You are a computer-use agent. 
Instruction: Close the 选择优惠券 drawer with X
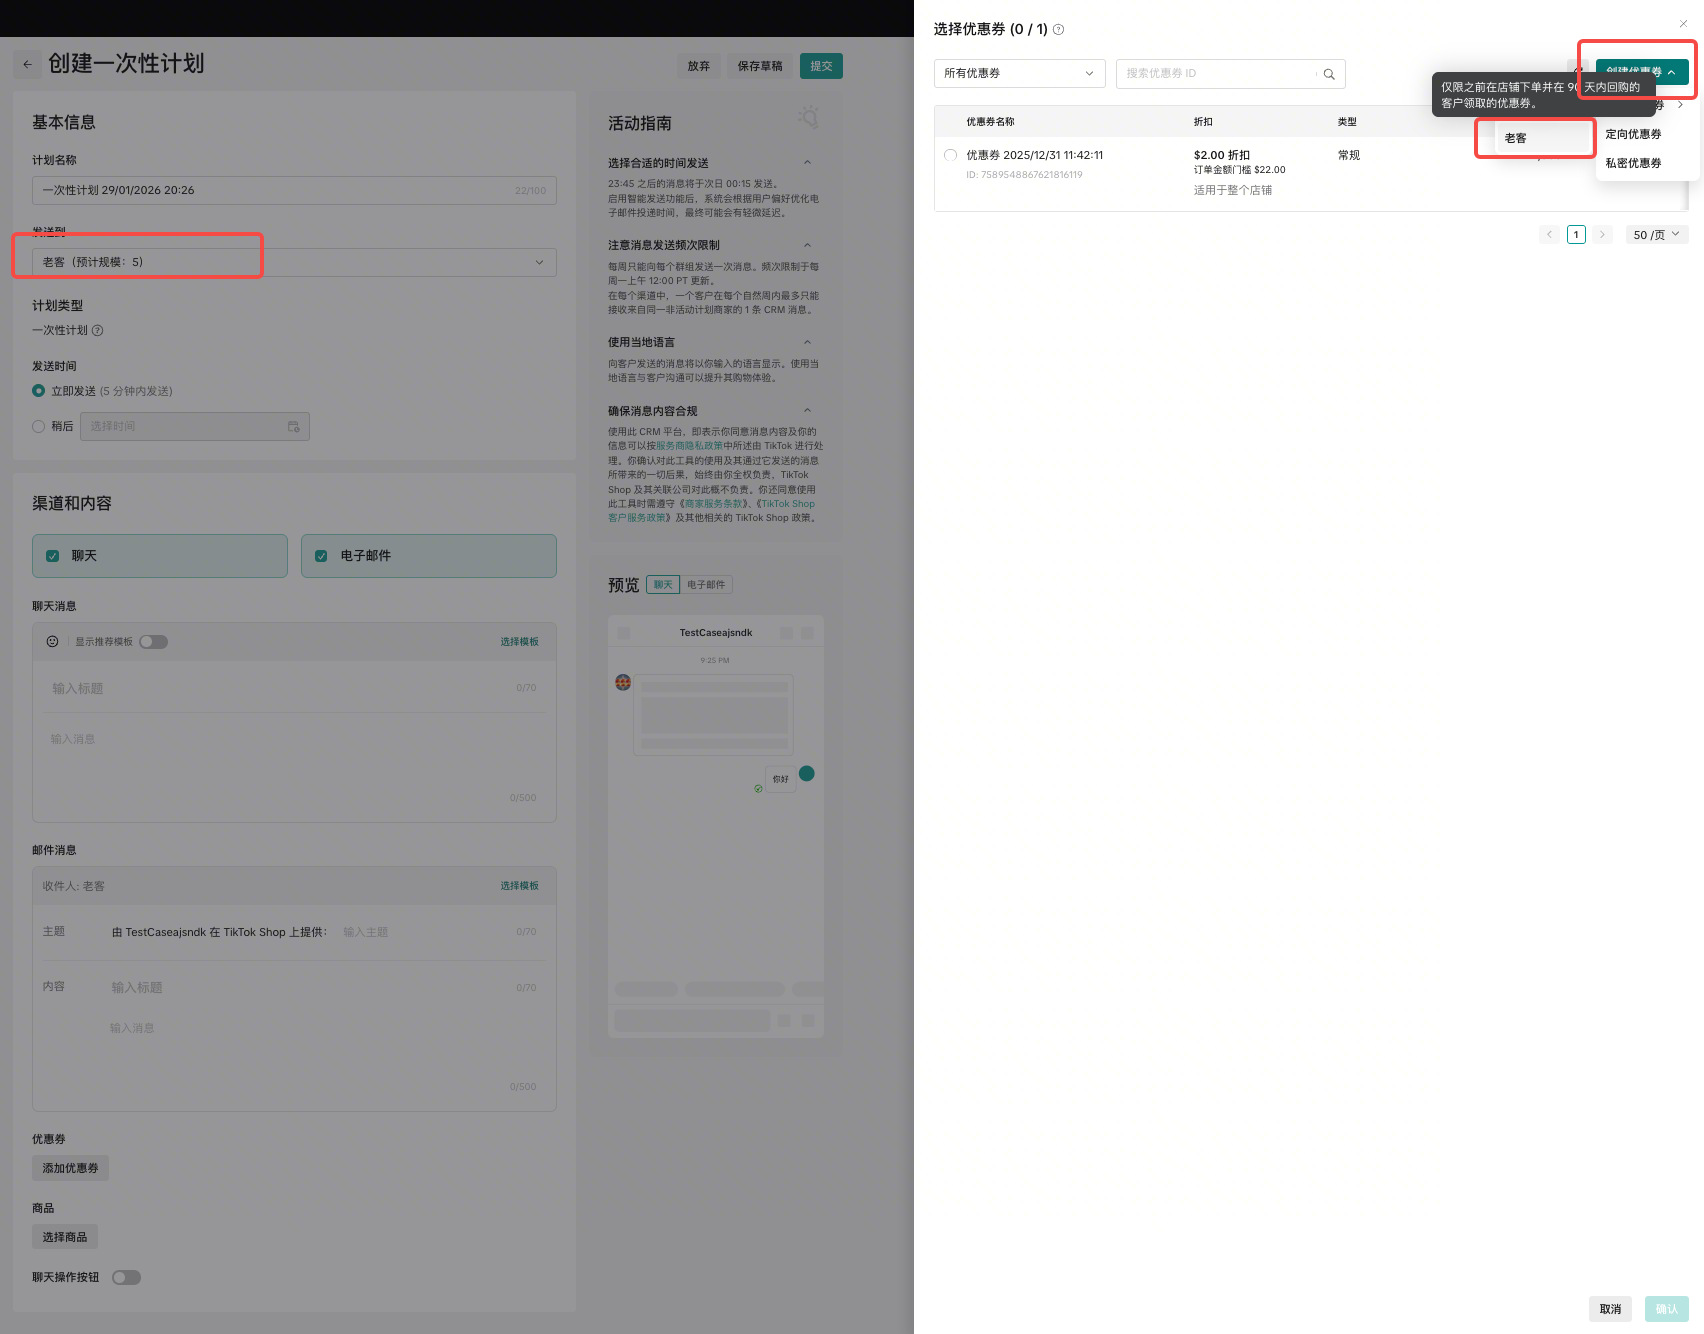pyautogui.click(x=1683, y=23)
